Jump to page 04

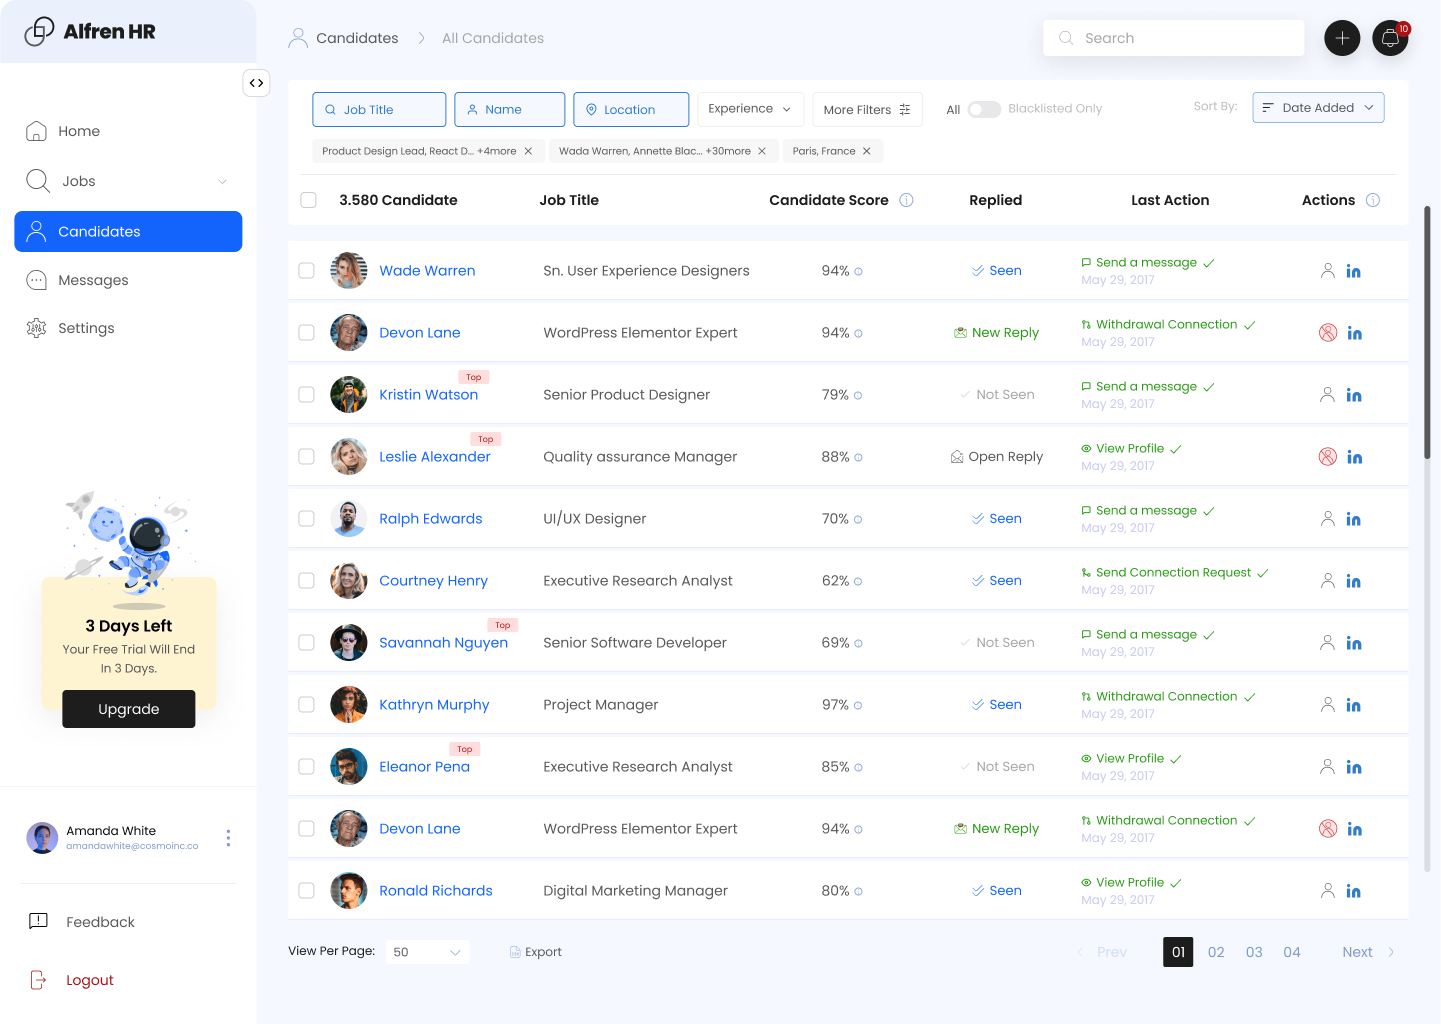pos(1292,952)
